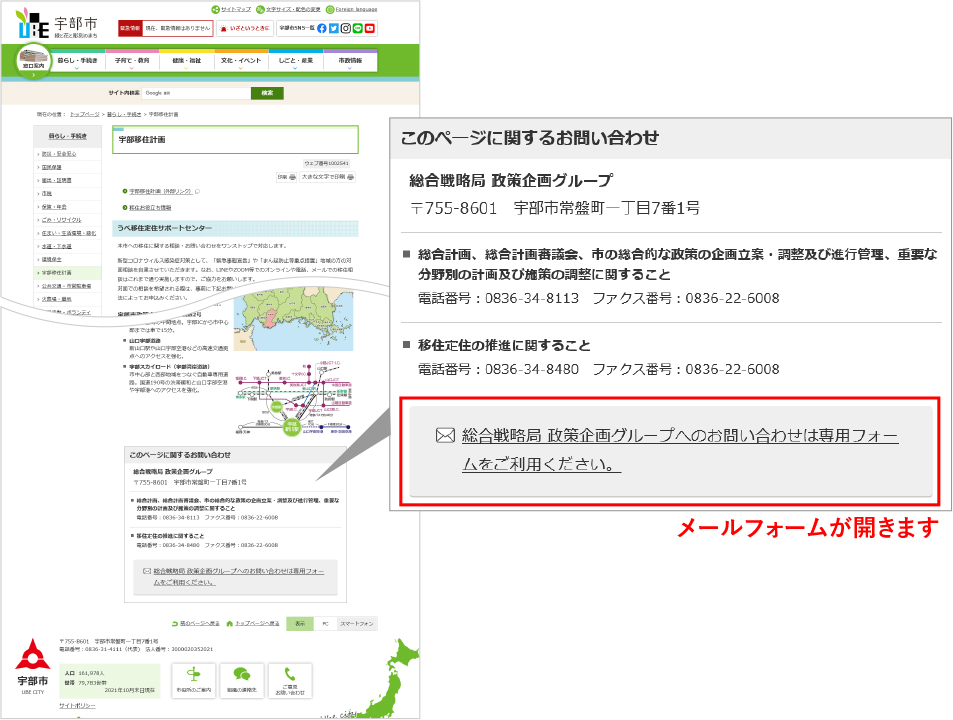
Task: Click the Foreign language globe icon
Action: [330, 9]
